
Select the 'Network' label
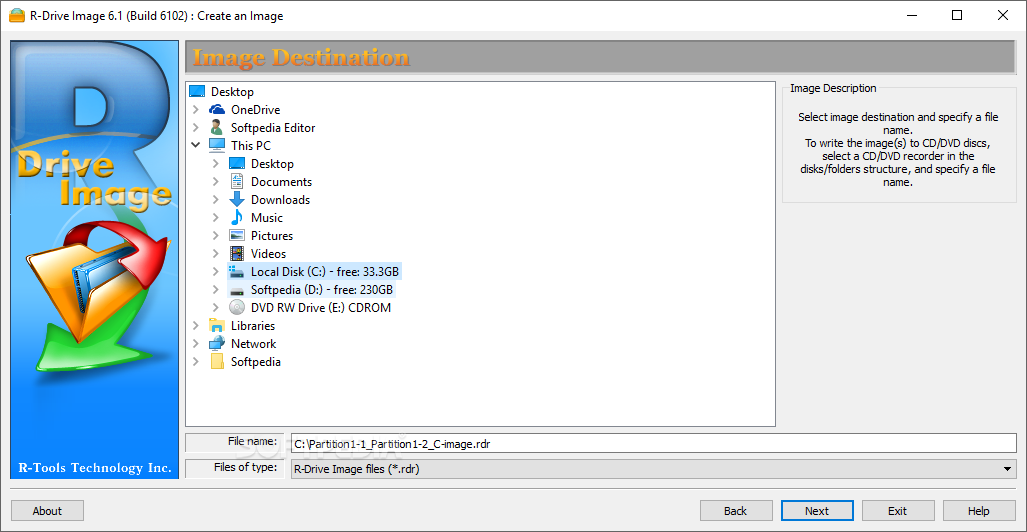point(253,343)
